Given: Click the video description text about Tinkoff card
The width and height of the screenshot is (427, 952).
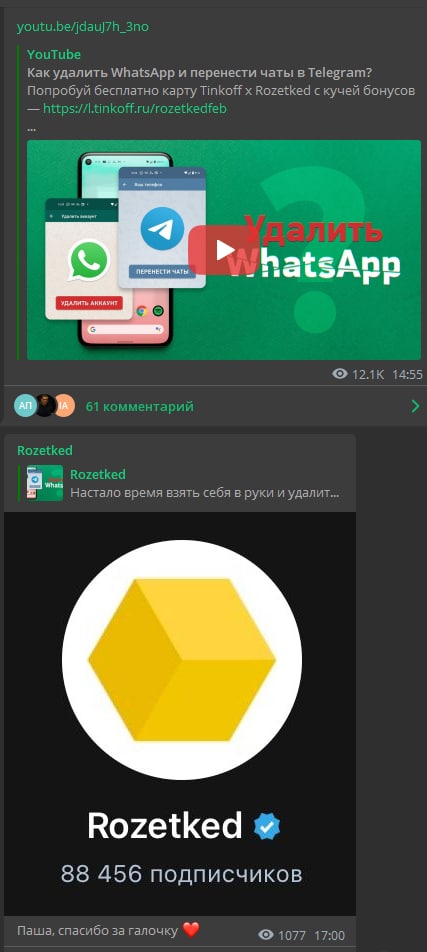Looking at the screenshot, I should [x=221, y=91].
